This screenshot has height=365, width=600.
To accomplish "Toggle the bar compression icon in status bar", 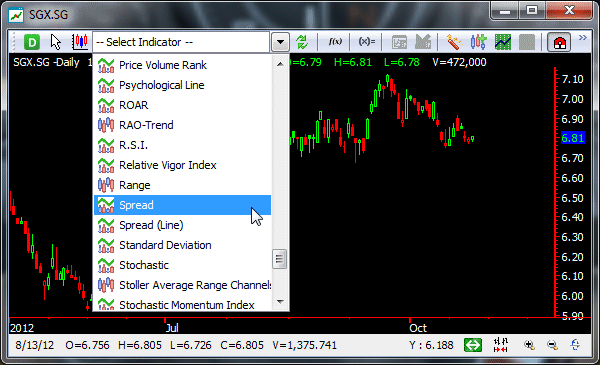I will click(x=501, y=345).
